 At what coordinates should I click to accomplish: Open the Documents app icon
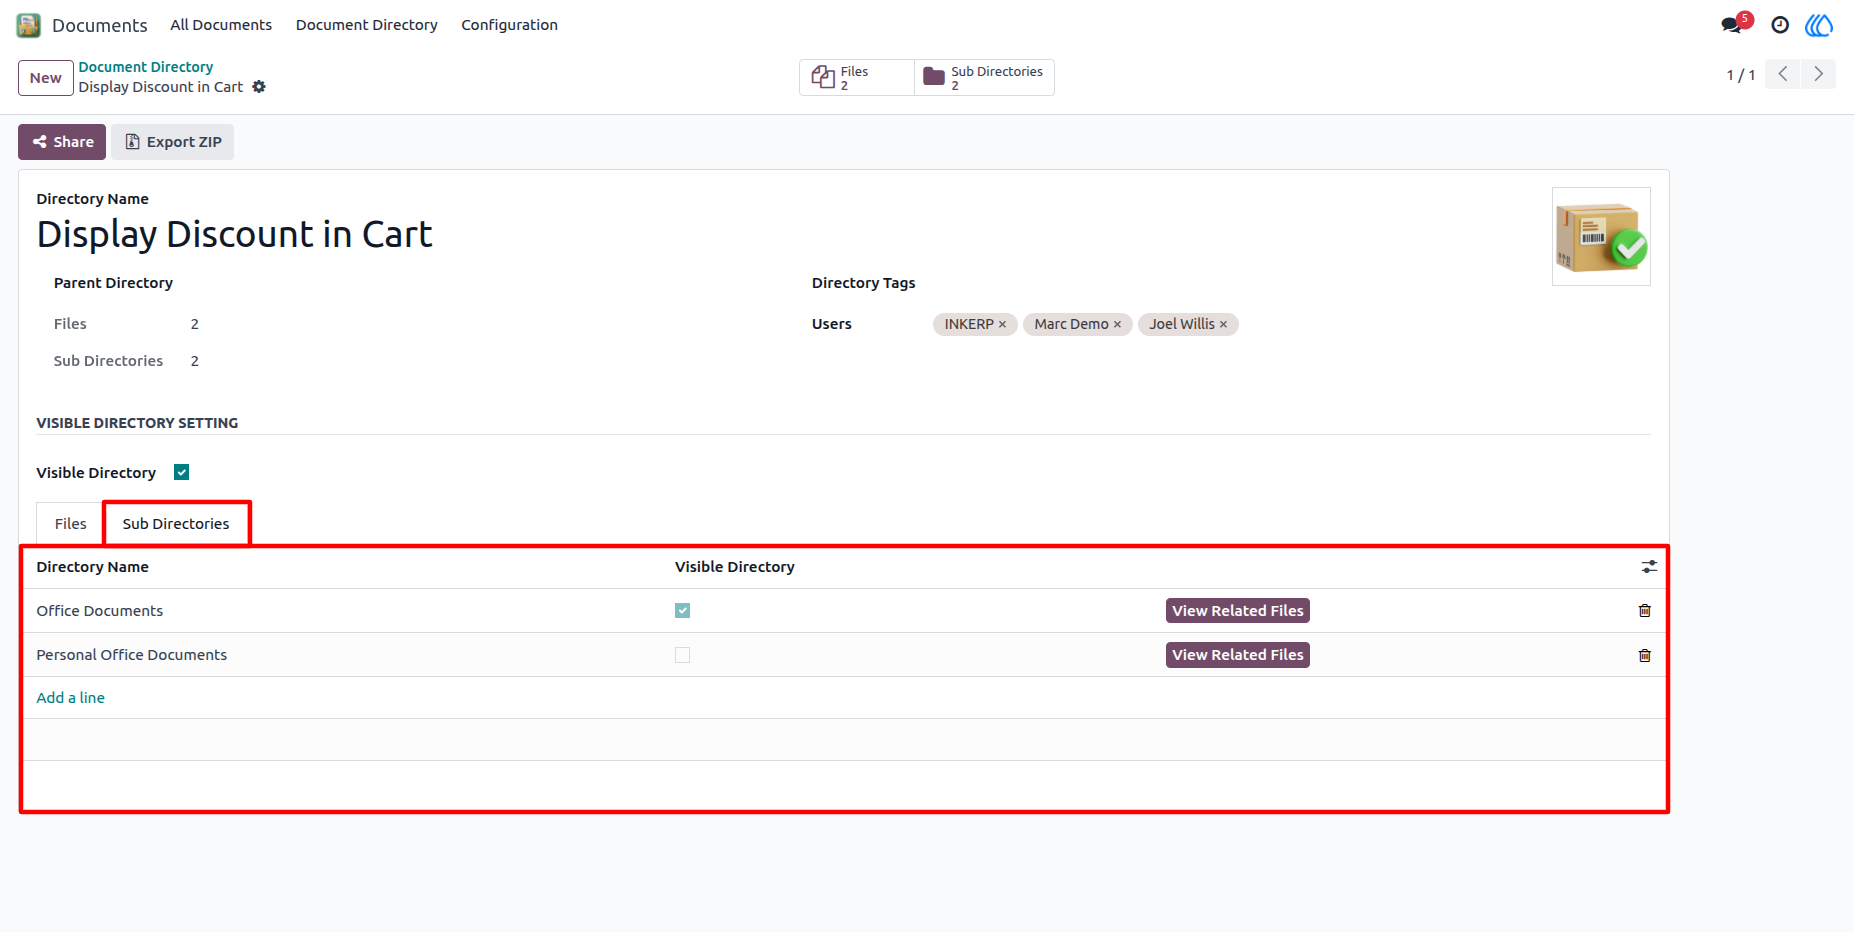click(x=29, y=25)
